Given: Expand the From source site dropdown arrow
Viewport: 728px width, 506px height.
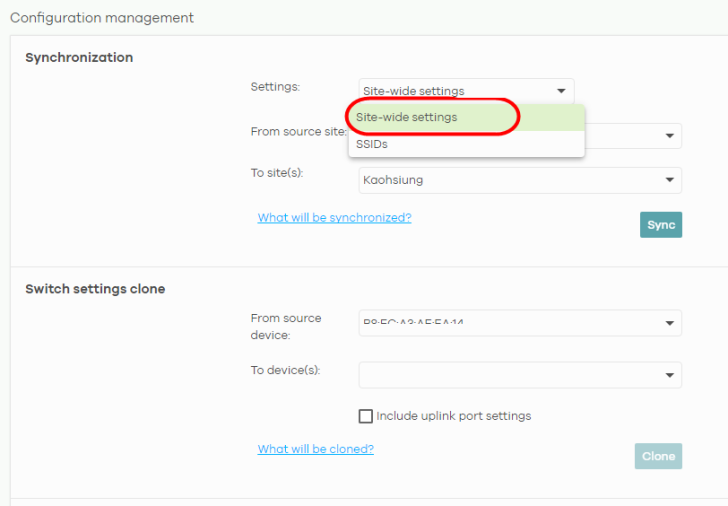Looking at the screenshot, I should point(669,136).
